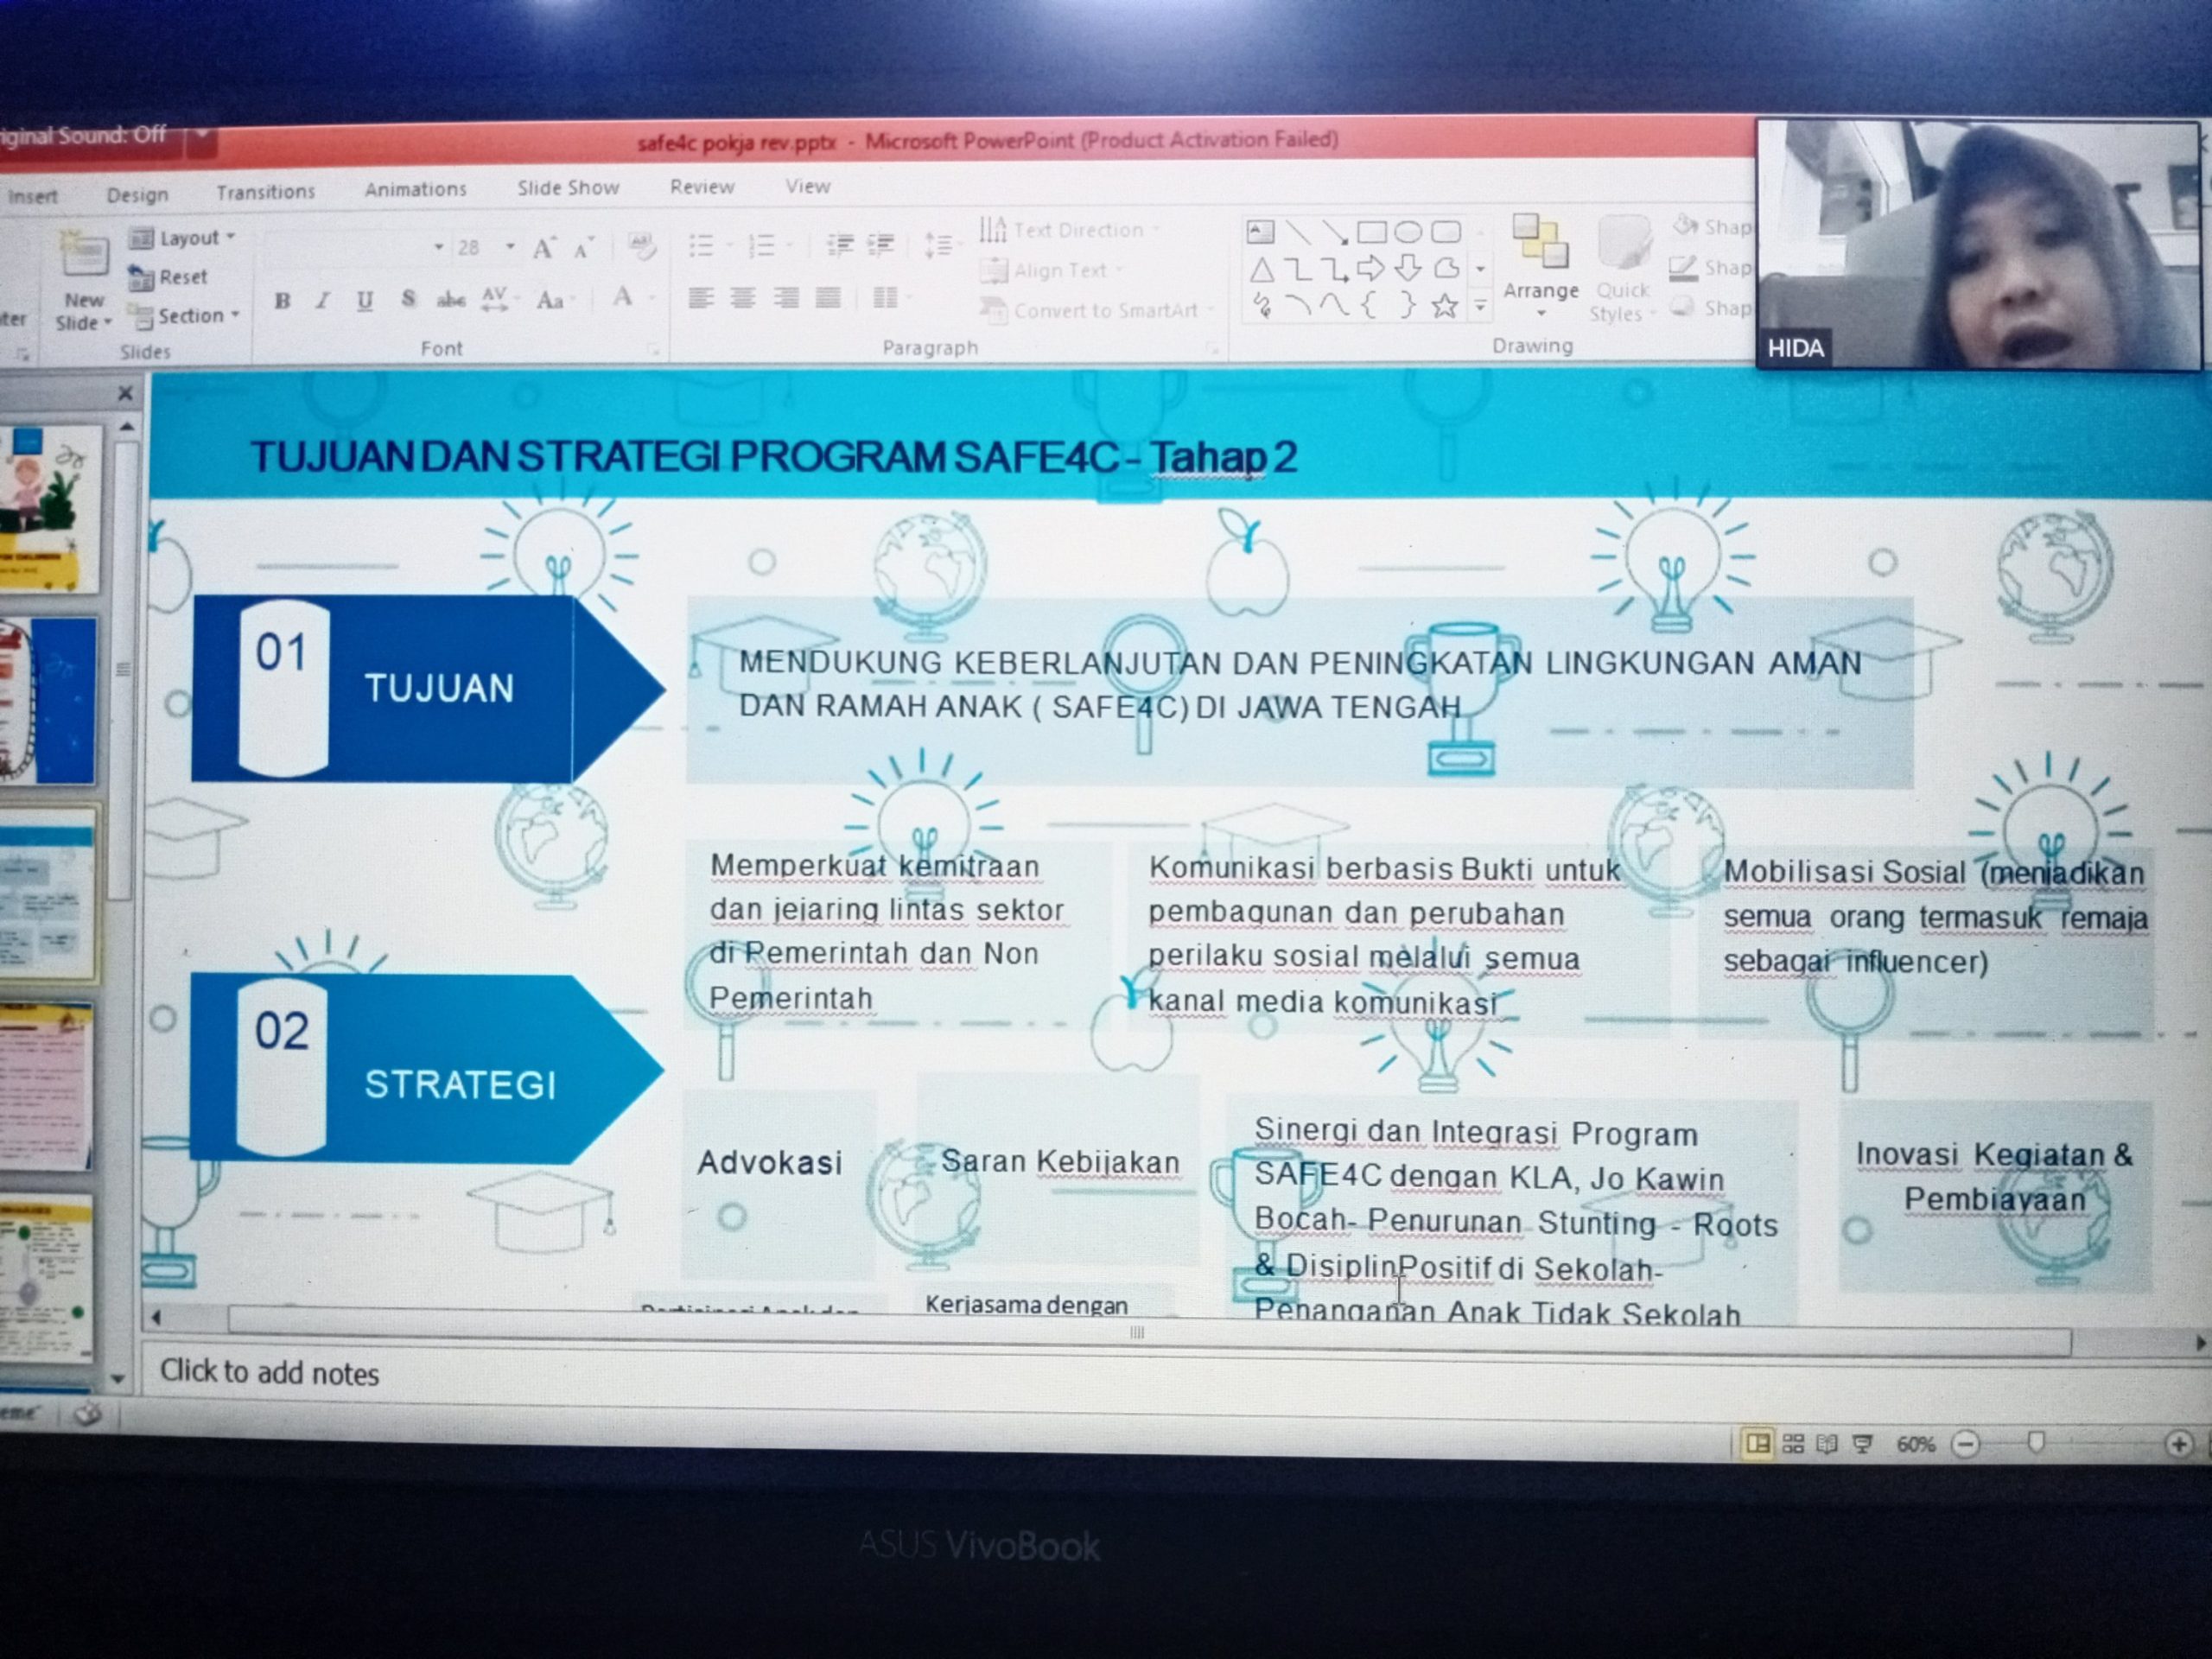2212x1659 pixels.
Task: Toggle Strikethrough formatting
Action: point(451,299)
